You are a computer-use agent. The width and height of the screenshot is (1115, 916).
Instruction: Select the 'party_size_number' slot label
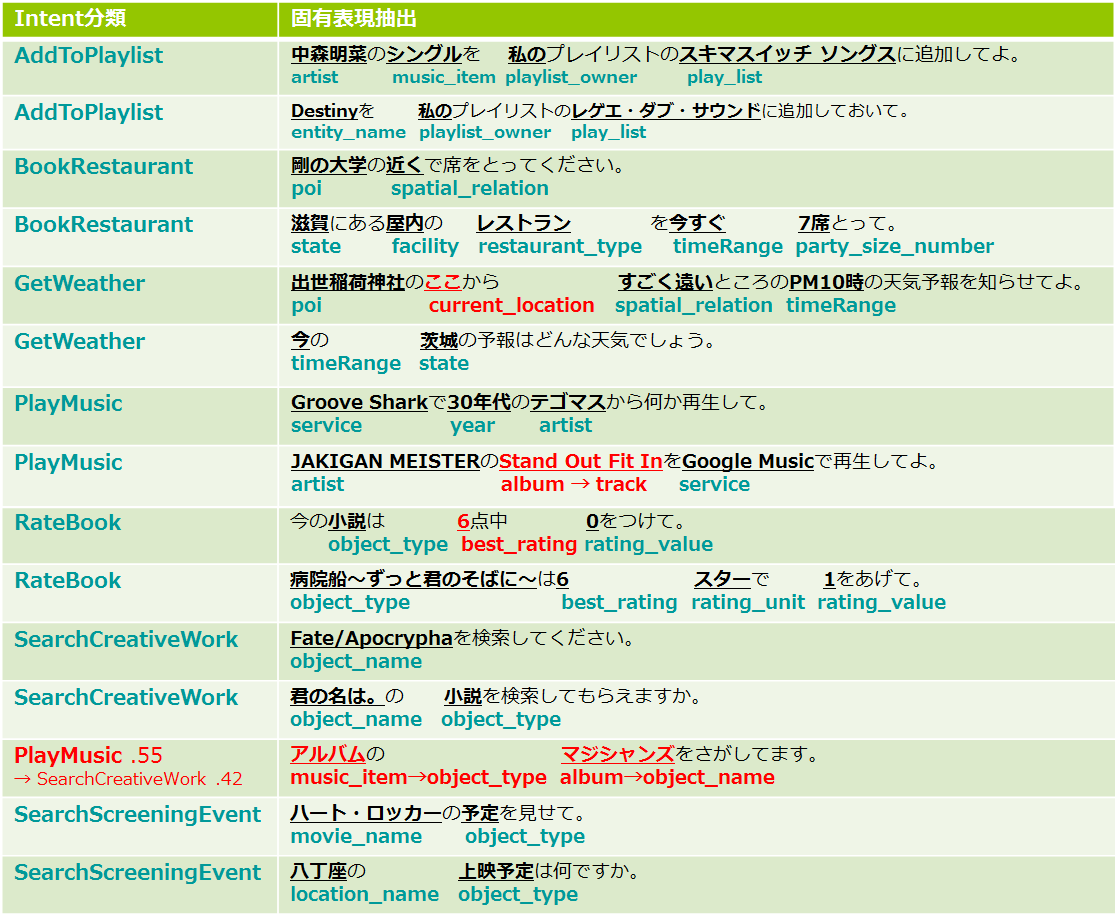point(895,247)
